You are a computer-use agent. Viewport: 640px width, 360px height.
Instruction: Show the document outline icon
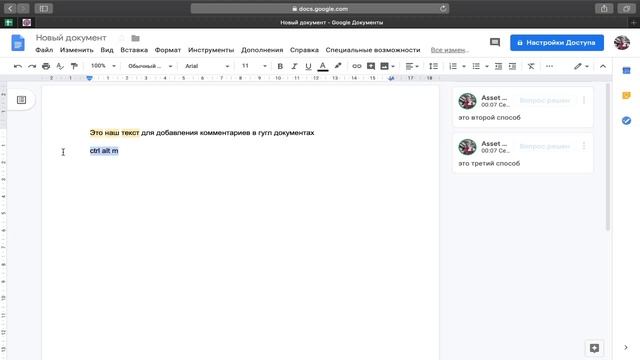pyautogui.click(x=21, y=100)
